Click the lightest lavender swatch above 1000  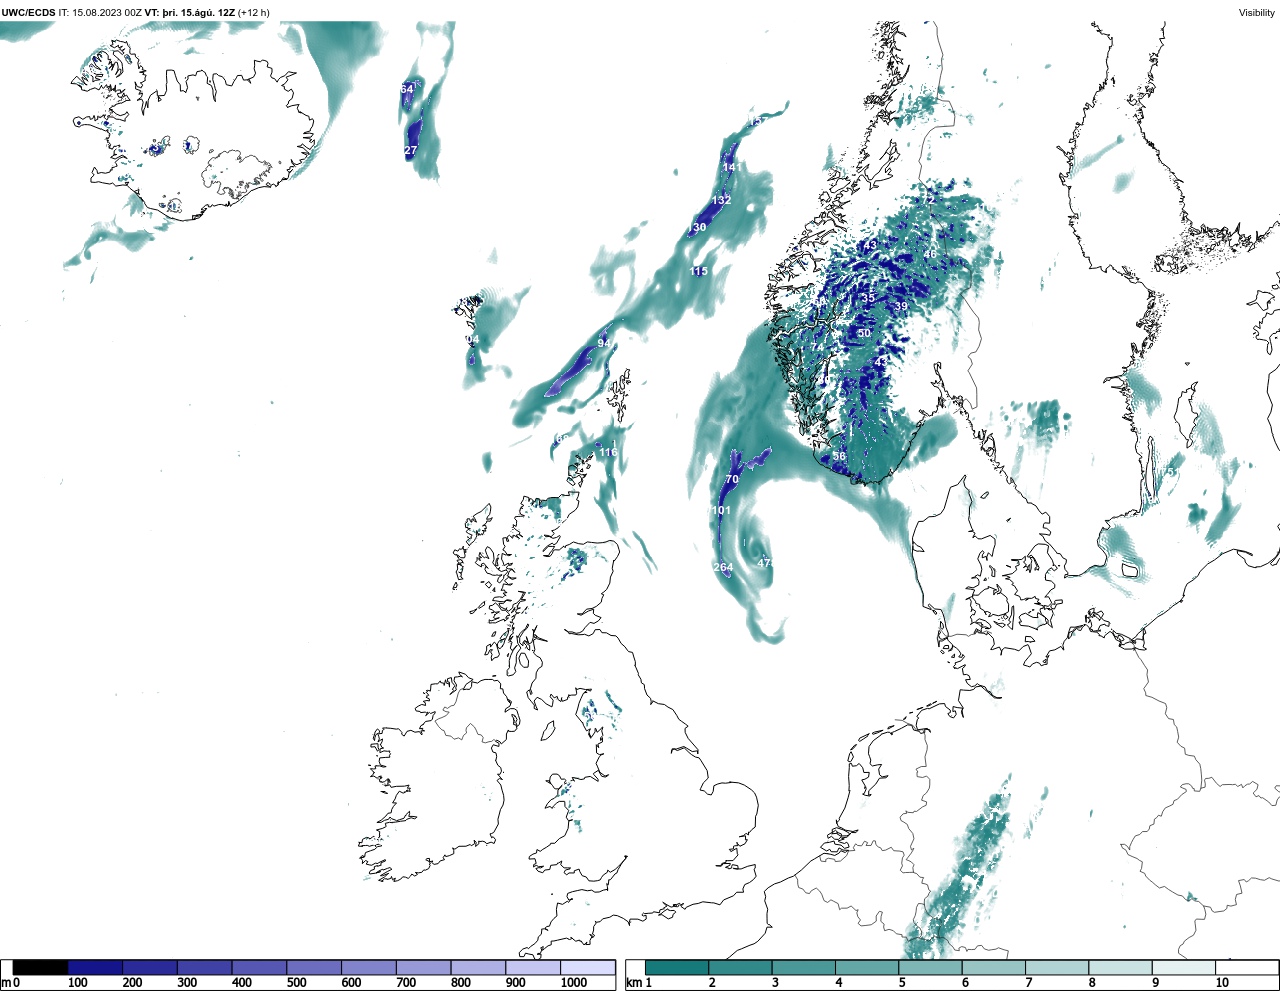pos(588,967)
